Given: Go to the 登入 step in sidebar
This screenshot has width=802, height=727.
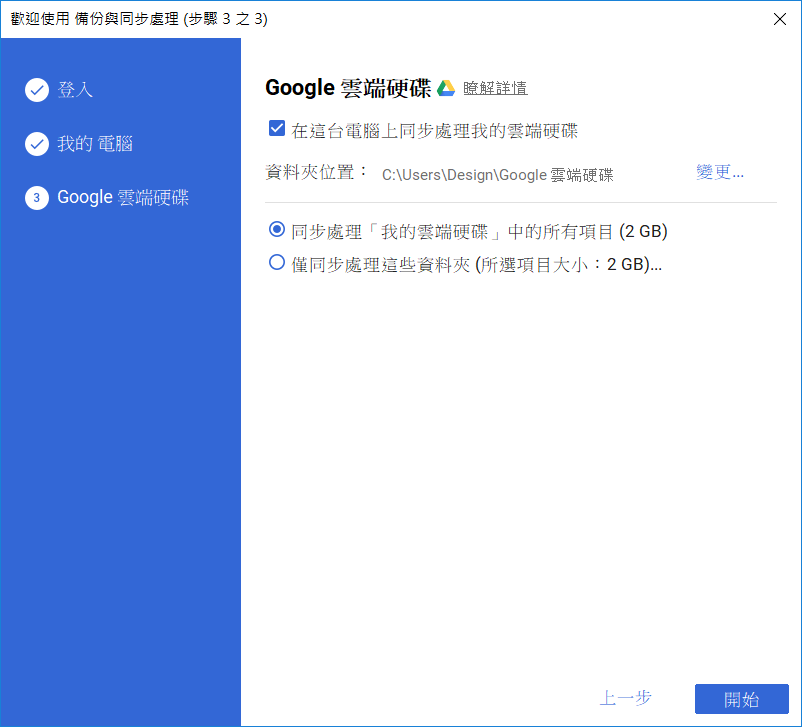Looking at the screenshot, I should coord(75,90).
